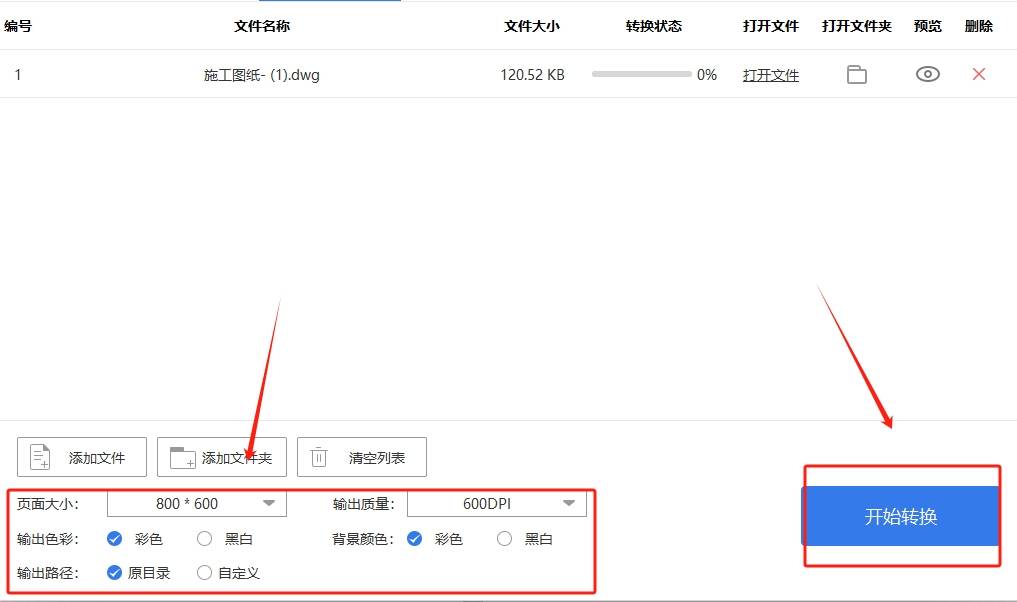
Task: Select the file name 施工图纸- (1).dwg
Action: (x=260, y=74)
